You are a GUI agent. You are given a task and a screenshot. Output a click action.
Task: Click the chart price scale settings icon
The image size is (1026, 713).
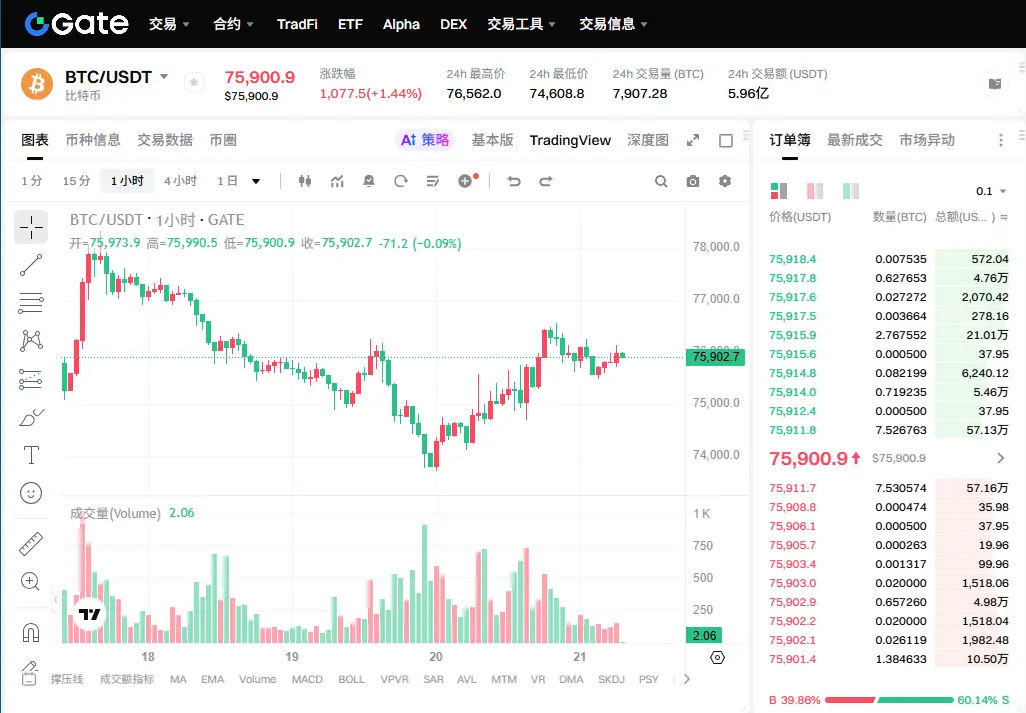pos(717,657)
